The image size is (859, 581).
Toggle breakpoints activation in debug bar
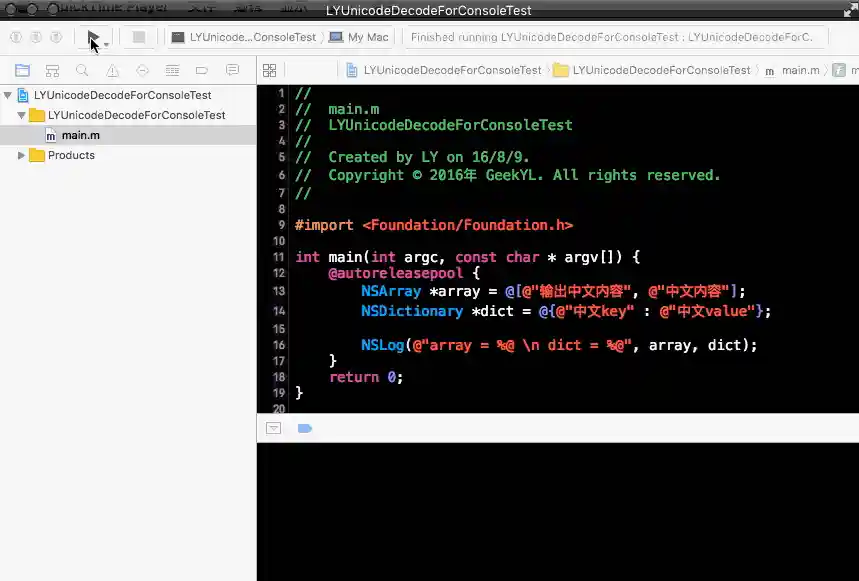pyautogui.click(x=305, y=428)
